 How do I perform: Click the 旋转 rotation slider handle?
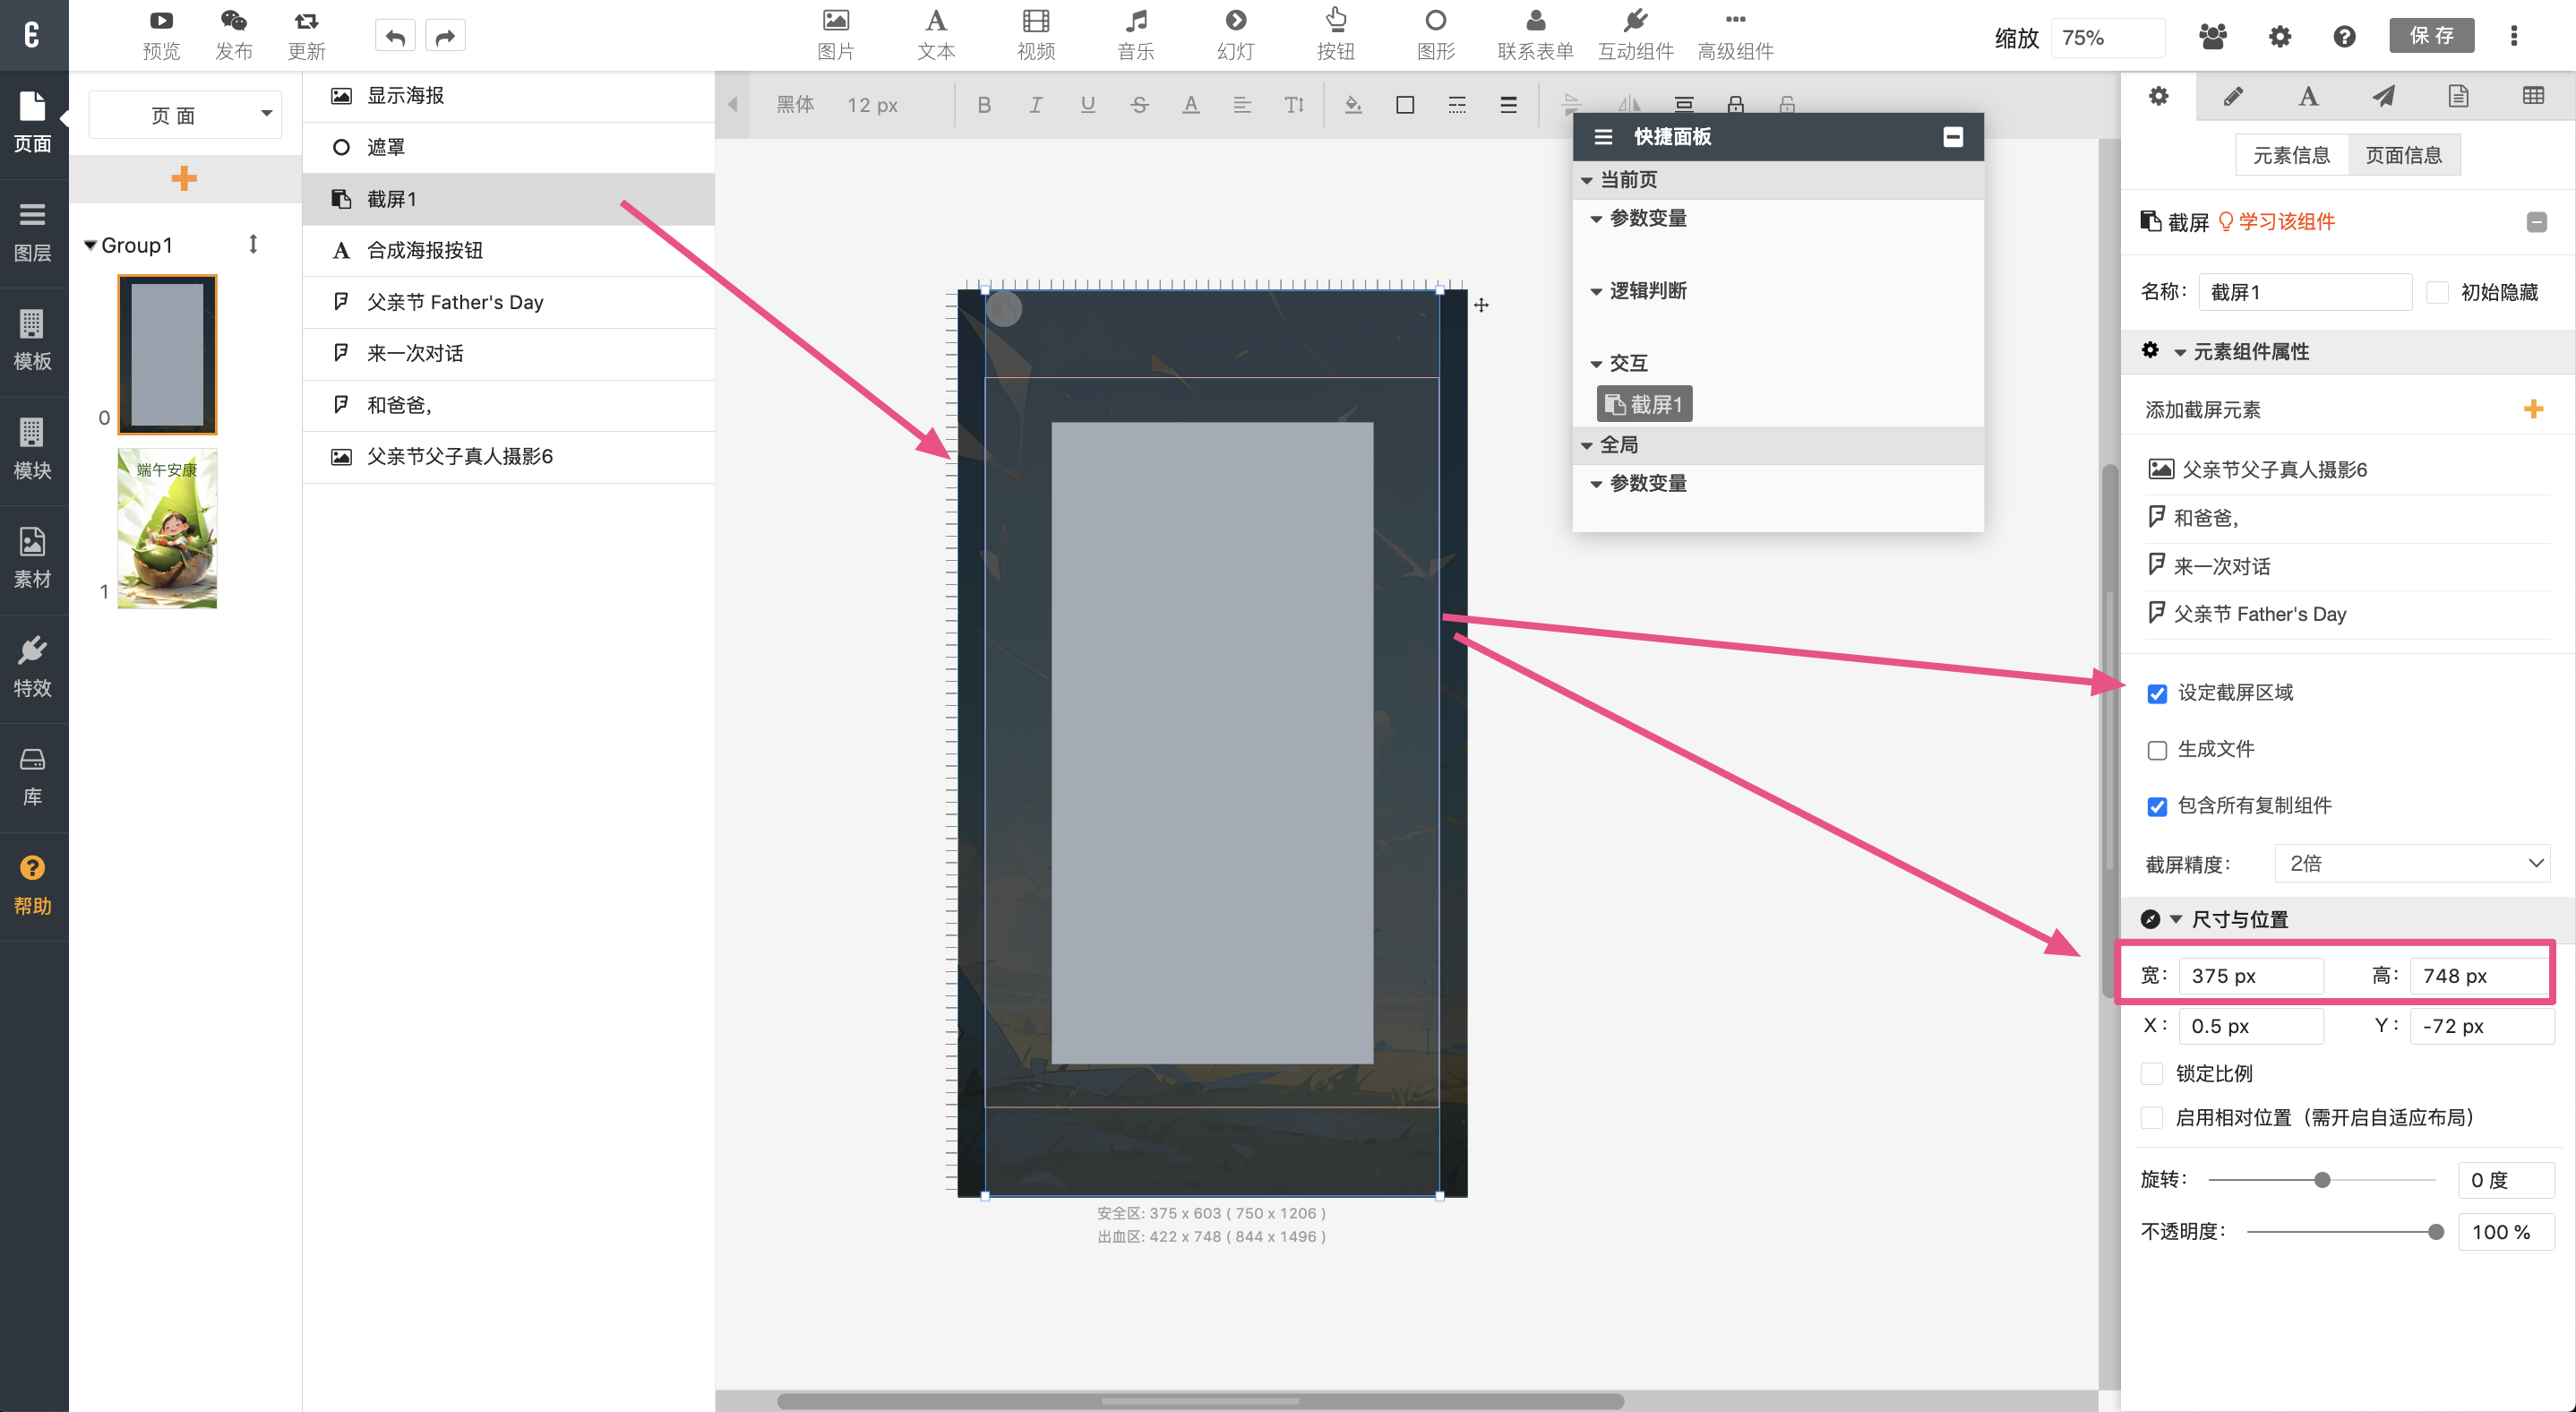point(2322,1180)
